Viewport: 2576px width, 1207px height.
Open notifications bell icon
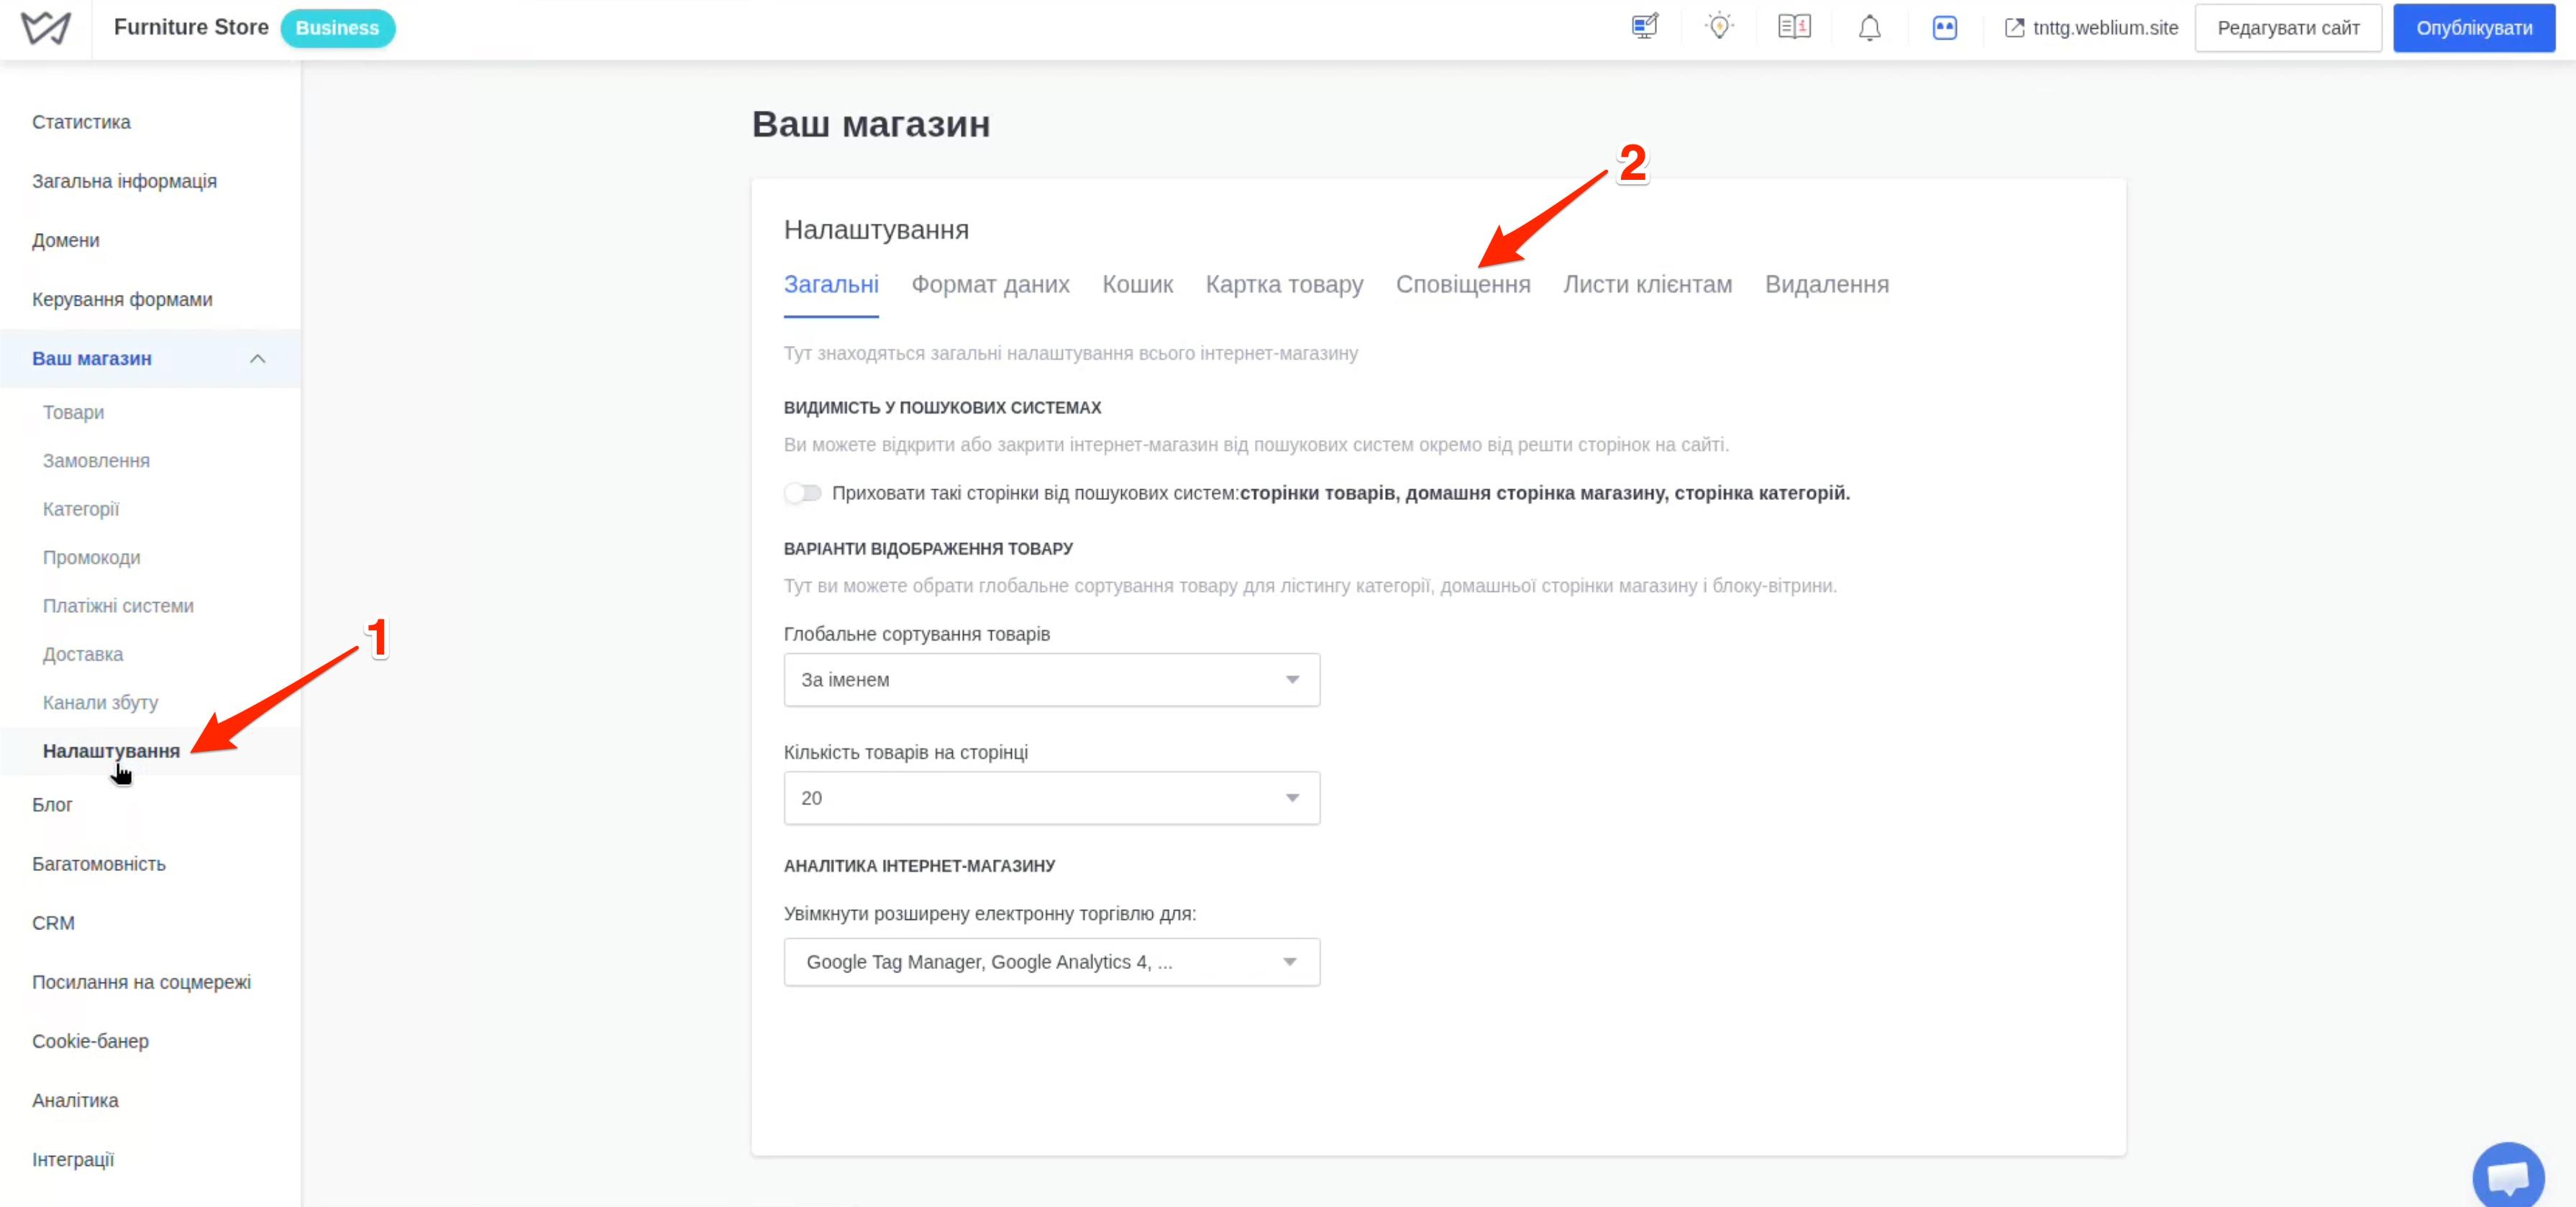point(1869,28)
